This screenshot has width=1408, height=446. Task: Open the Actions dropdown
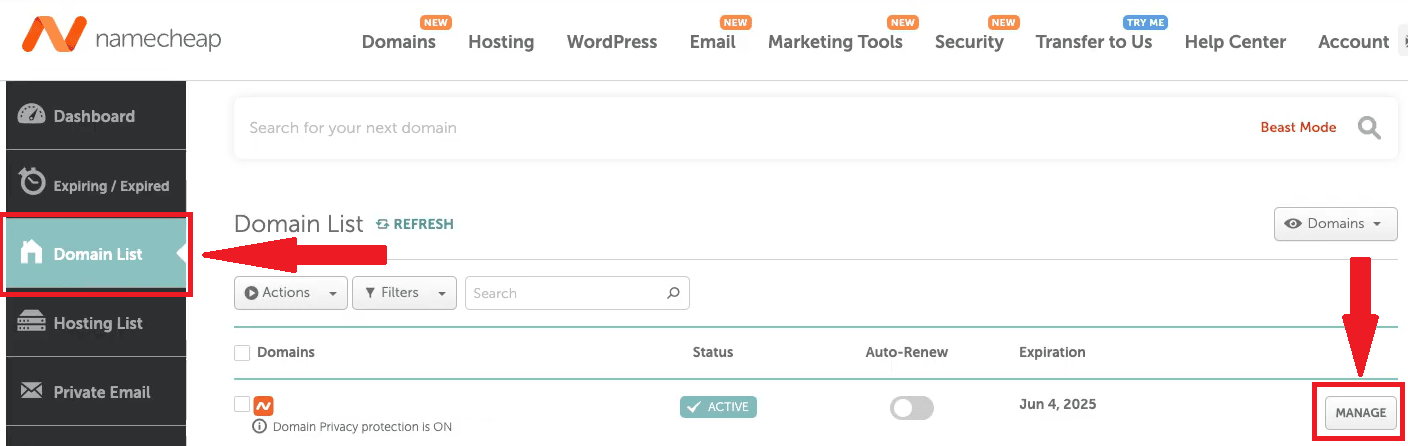(291, 293)
